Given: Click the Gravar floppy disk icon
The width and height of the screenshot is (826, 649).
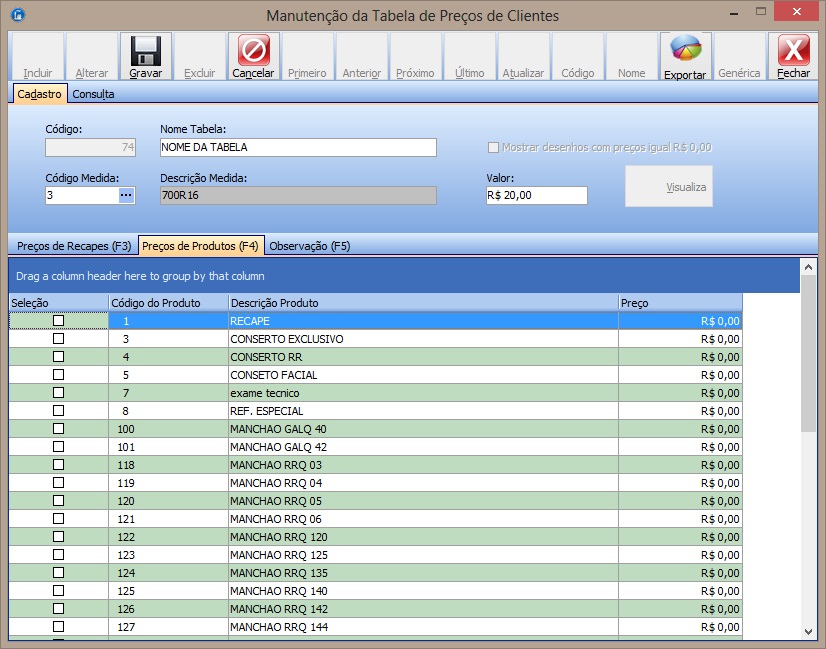Looking at the screenshot, I should pos(146,52).
